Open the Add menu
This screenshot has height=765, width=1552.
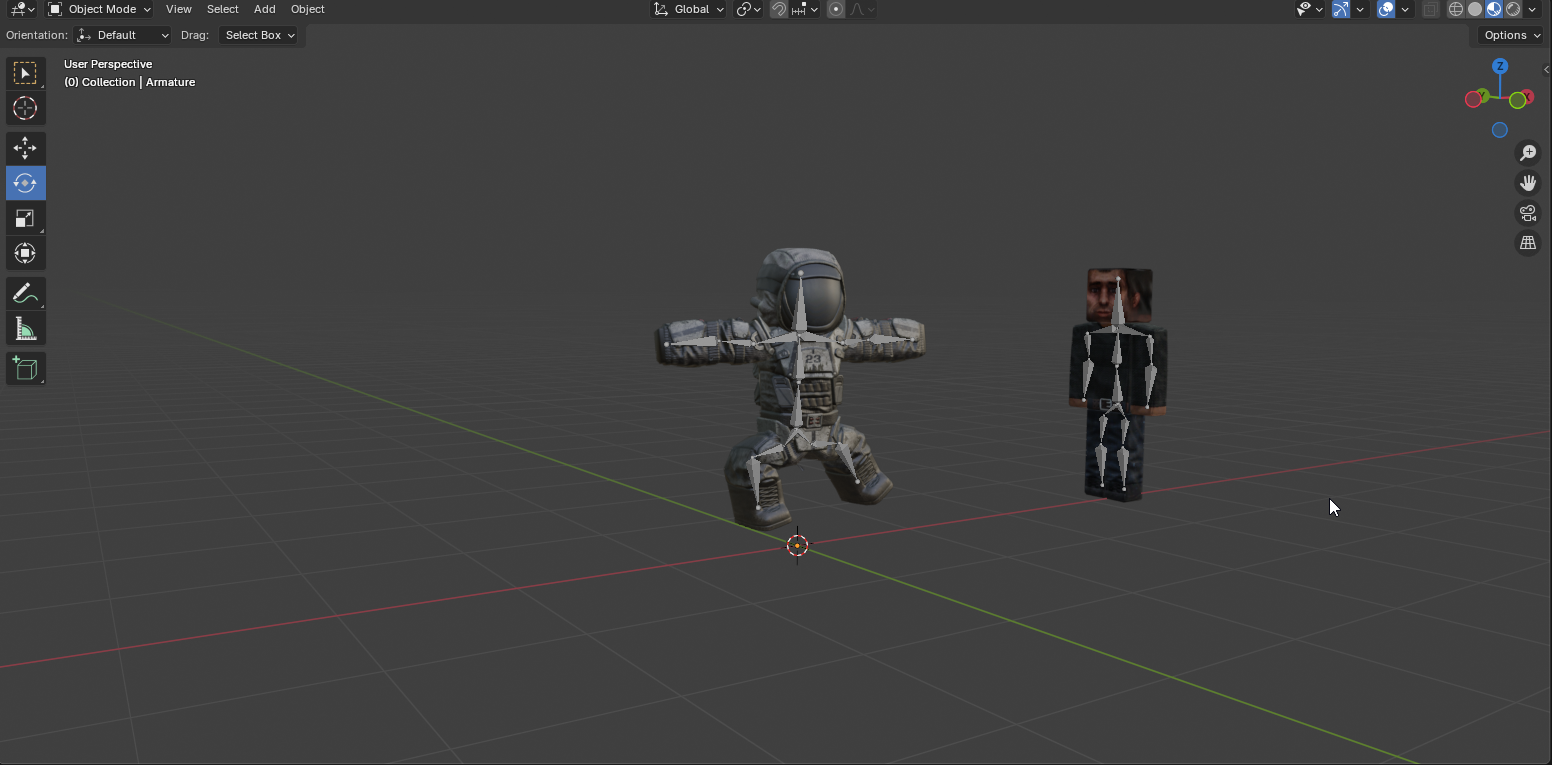coord(264,9)
